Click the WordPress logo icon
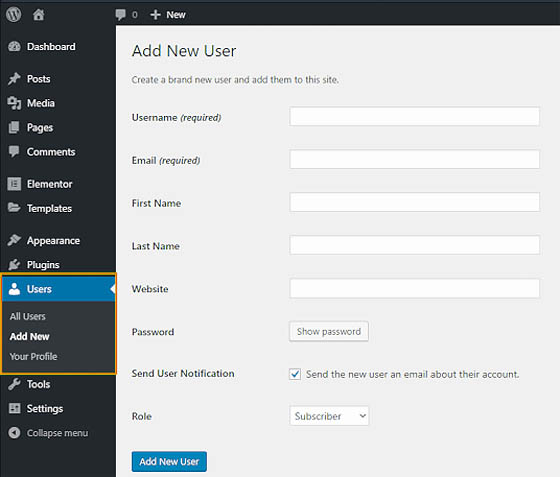 [14, 15]
